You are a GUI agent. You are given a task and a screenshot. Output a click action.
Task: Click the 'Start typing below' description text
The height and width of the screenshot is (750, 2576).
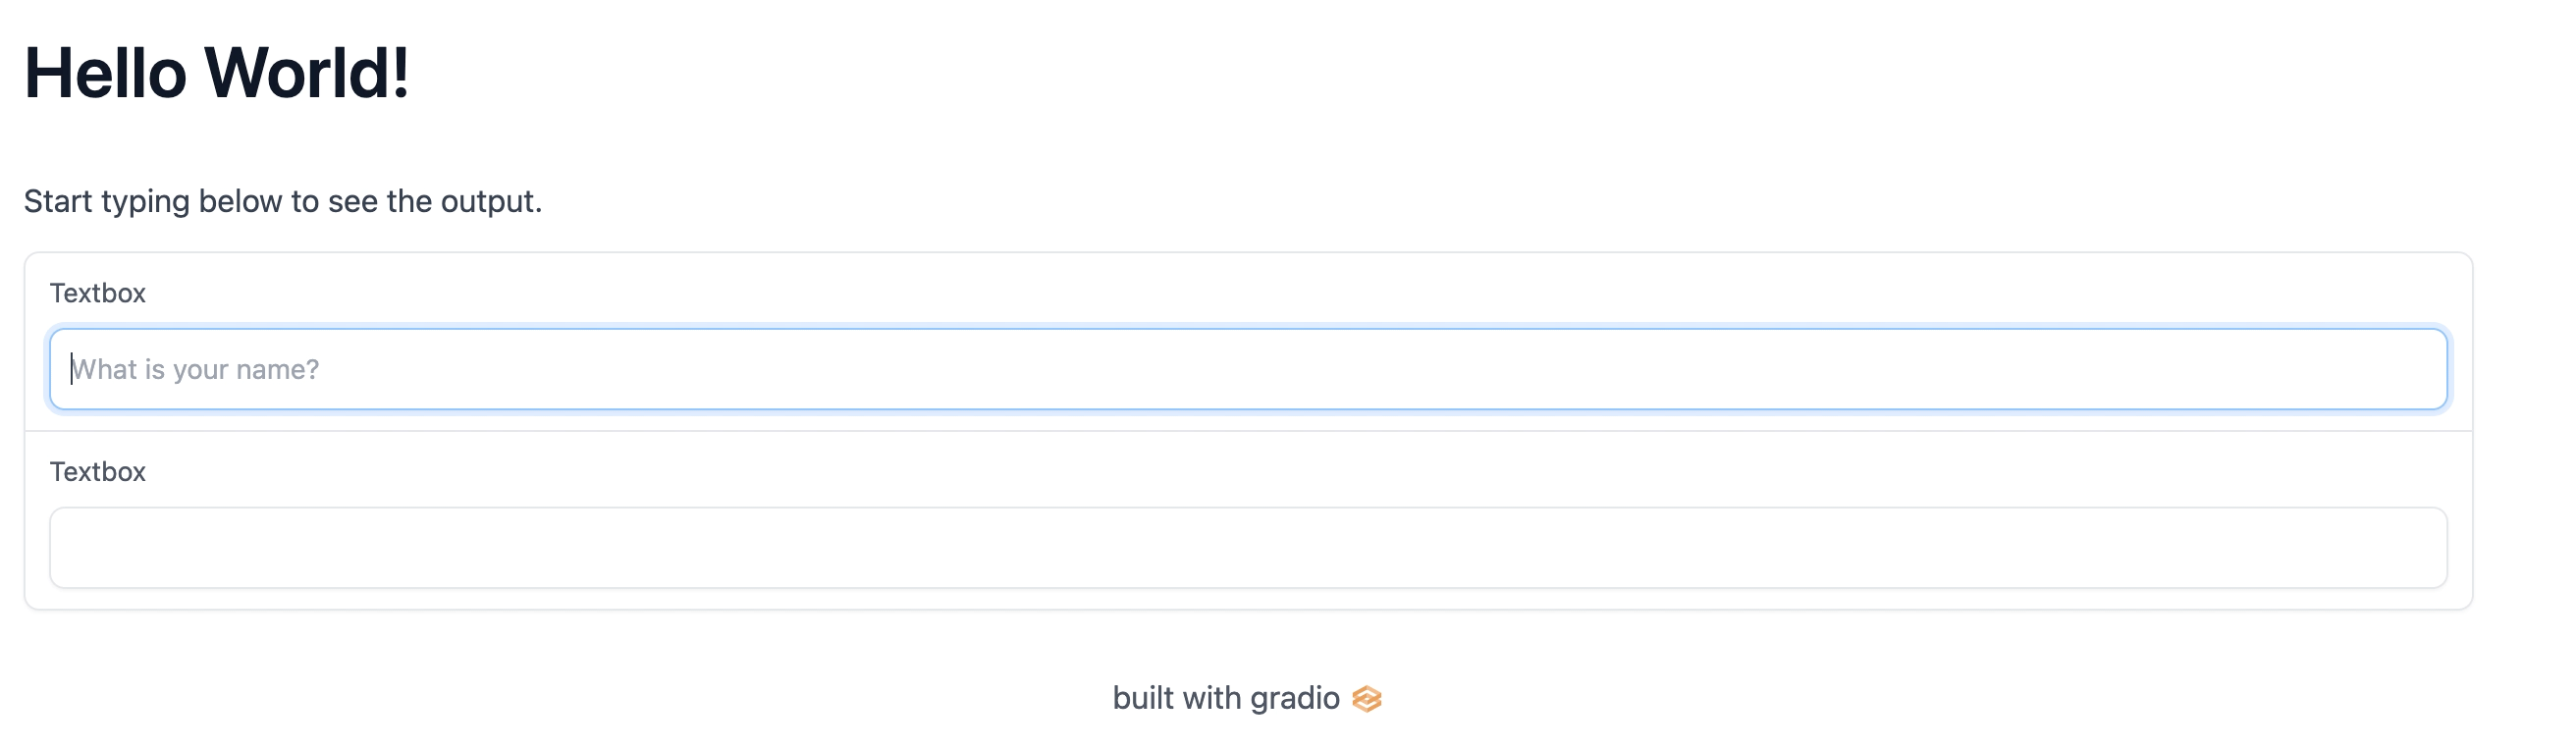(x=283, y=201)
